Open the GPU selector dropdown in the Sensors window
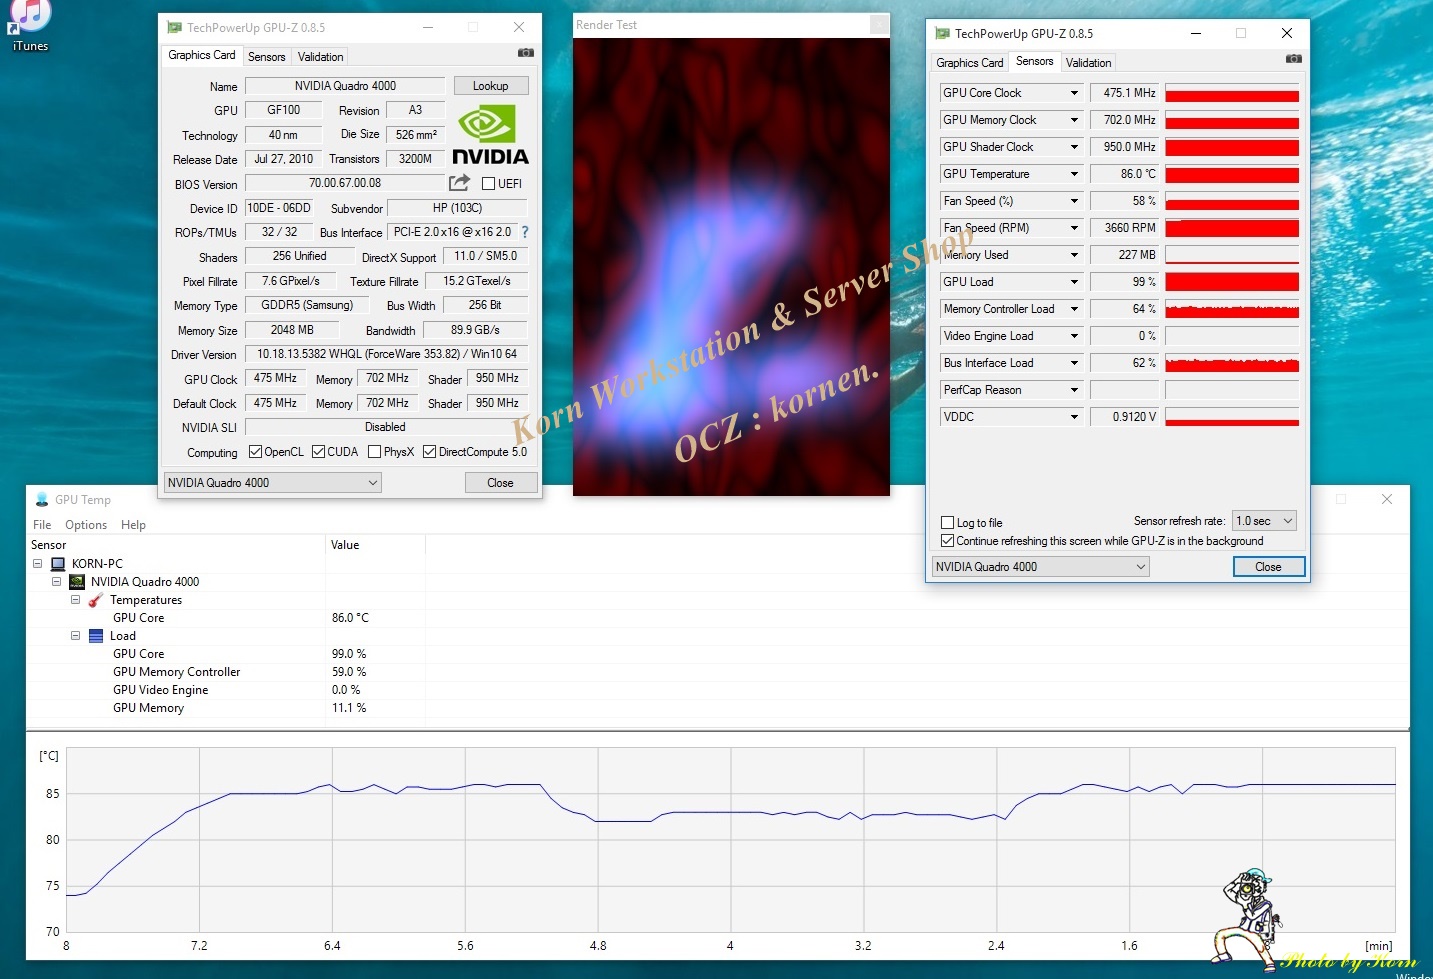The image size is (1433, 979). pyautogui.click(x=1040, y=567)
